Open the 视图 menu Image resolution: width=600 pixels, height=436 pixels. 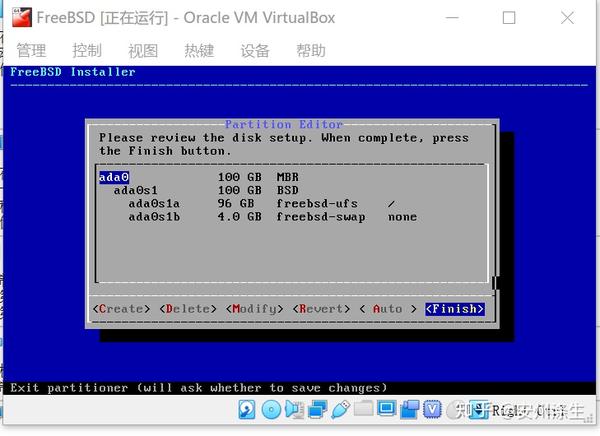(x=143, y=51)
